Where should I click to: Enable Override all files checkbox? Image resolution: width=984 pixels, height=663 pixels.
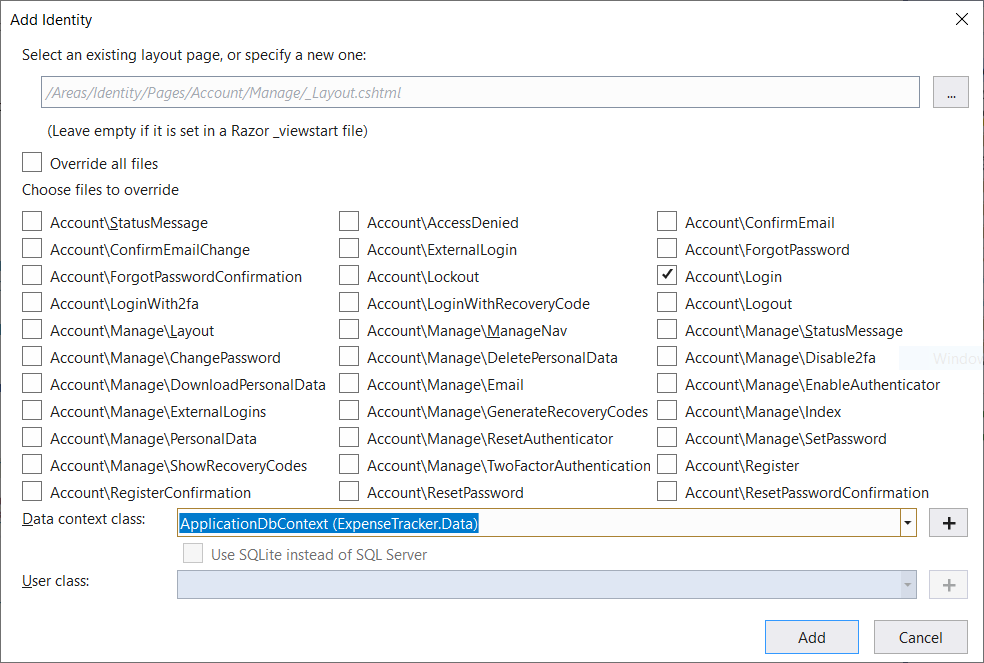[x=33, y=163]
